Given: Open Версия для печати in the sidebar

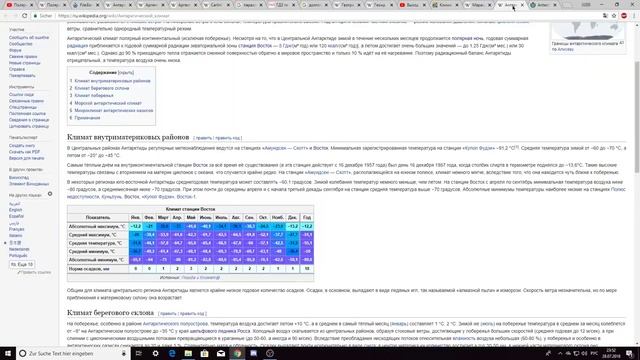Looking at the screenshot, I should [x=27, y=158].
